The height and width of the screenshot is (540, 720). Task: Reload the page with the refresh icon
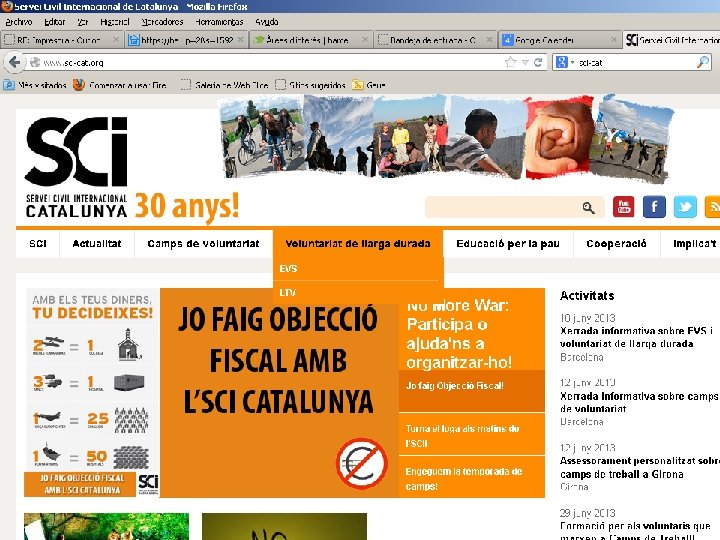tap(538, 62)
